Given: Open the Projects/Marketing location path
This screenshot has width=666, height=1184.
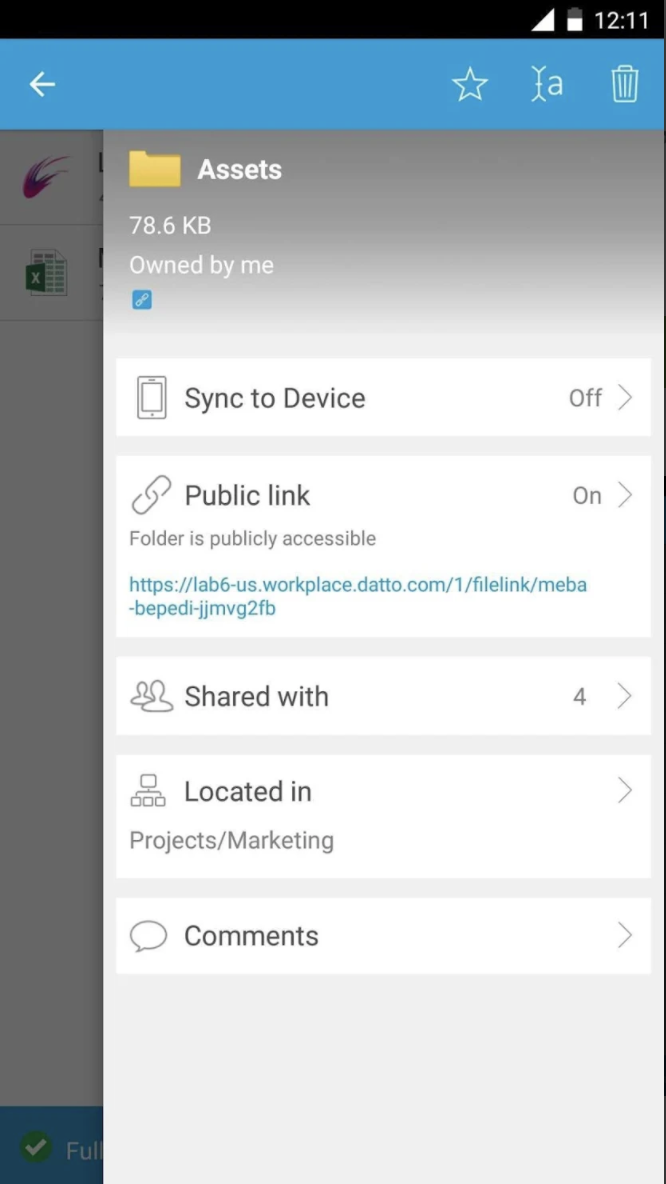Looking at the screenshot, I should pyautogui.click(x=232, y=841).
